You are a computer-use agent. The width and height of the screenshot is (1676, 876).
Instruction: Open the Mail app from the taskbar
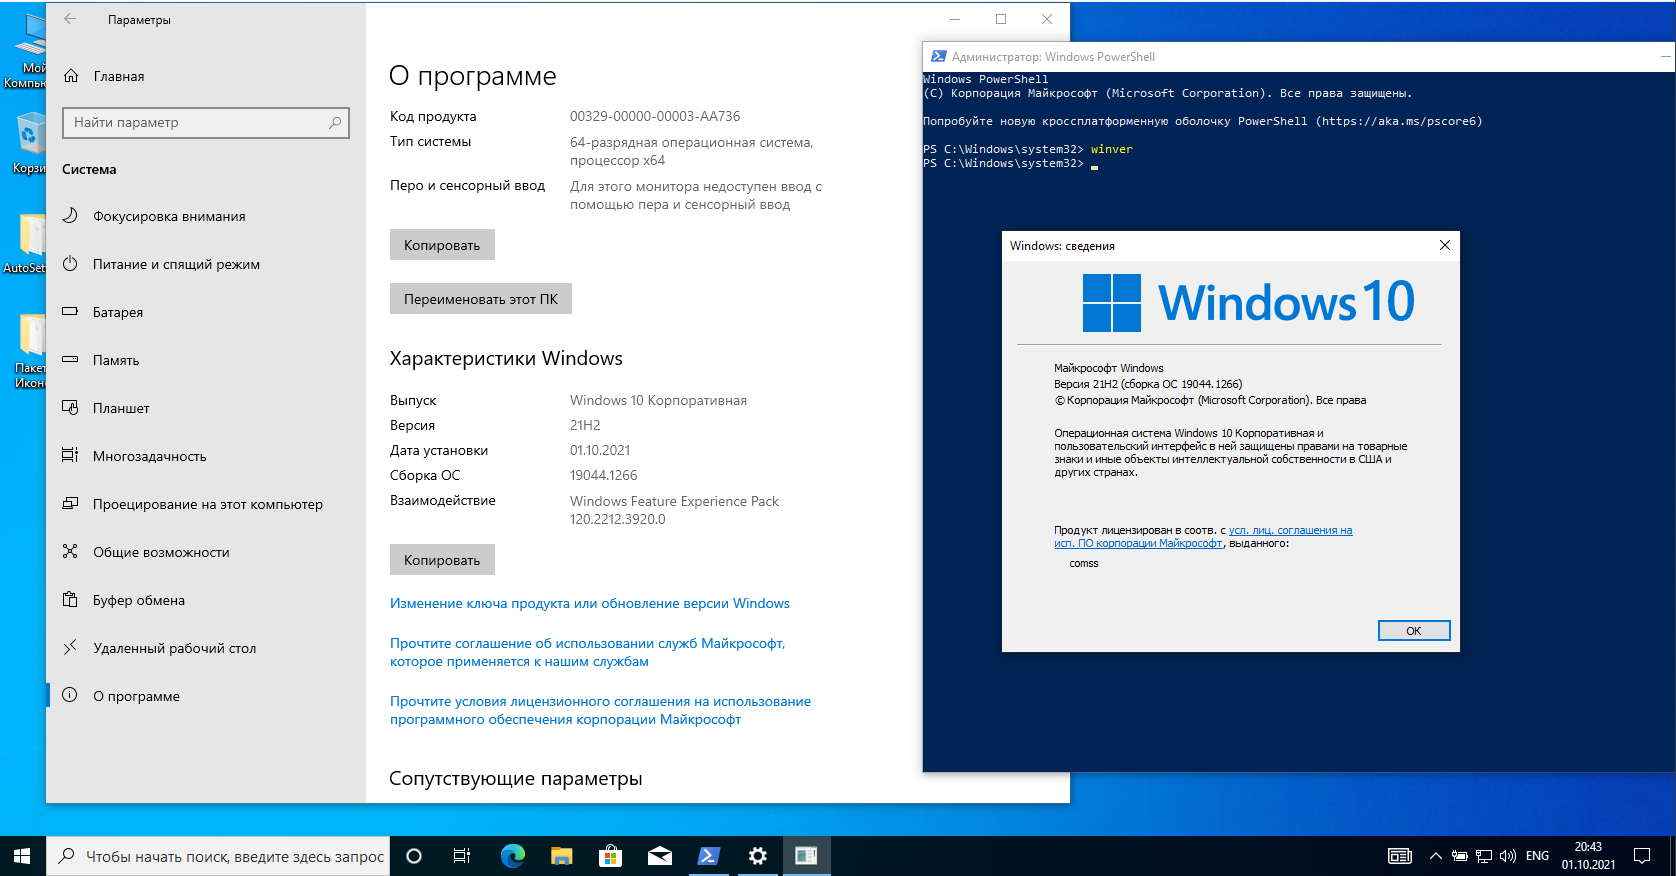[660, 856]
